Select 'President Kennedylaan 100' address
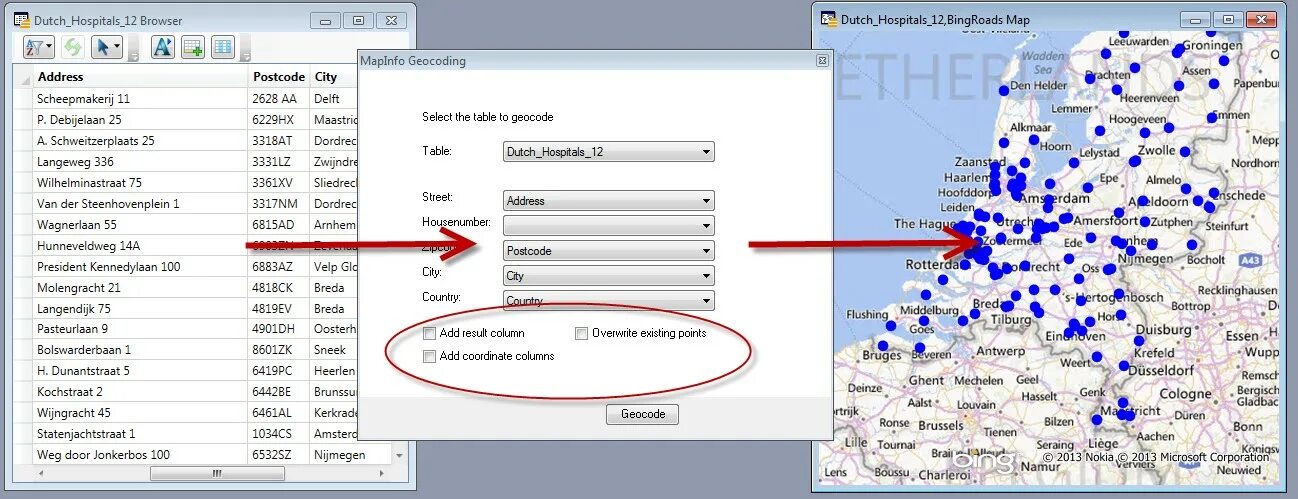 coord(140,267)
